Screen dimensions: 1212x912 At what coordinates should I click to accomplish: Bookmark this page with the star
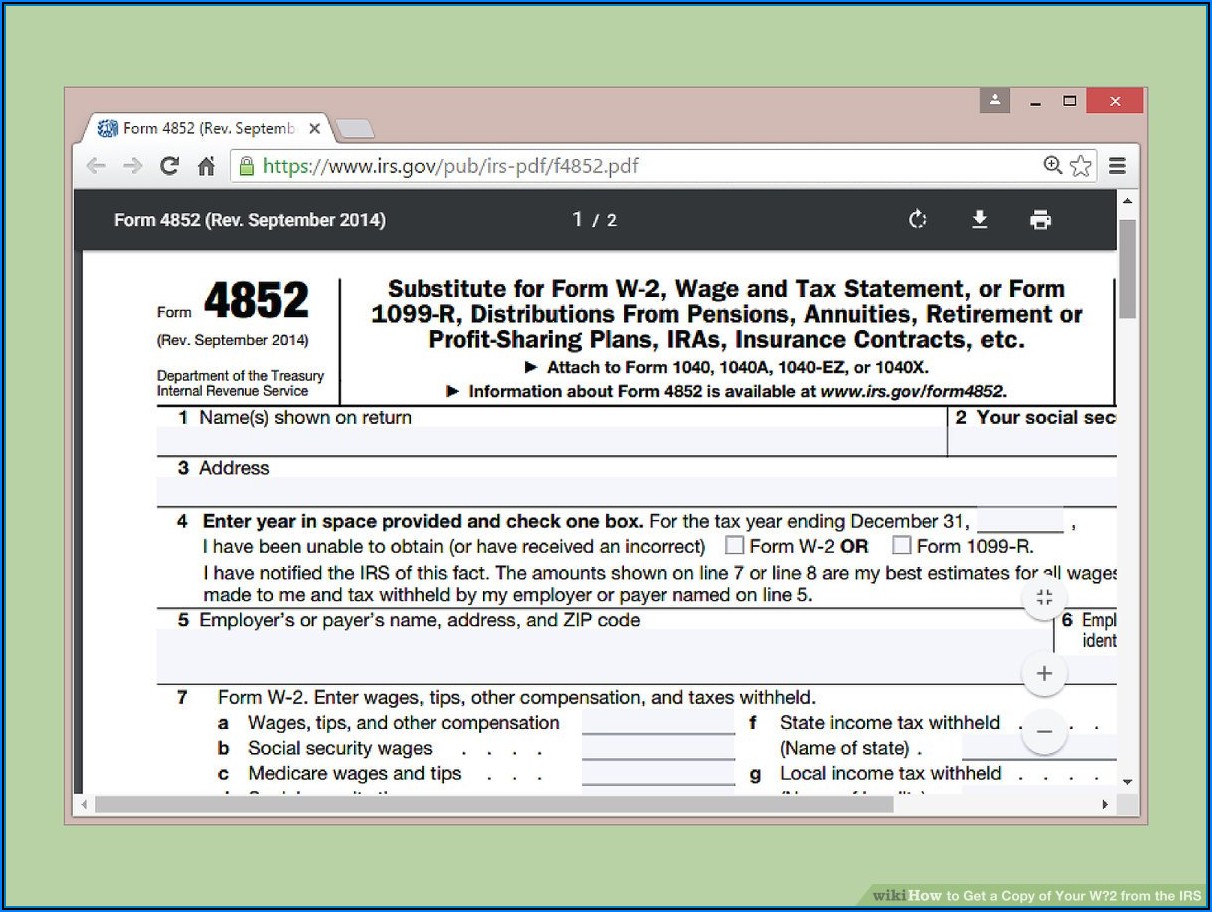pos(1081,165)
